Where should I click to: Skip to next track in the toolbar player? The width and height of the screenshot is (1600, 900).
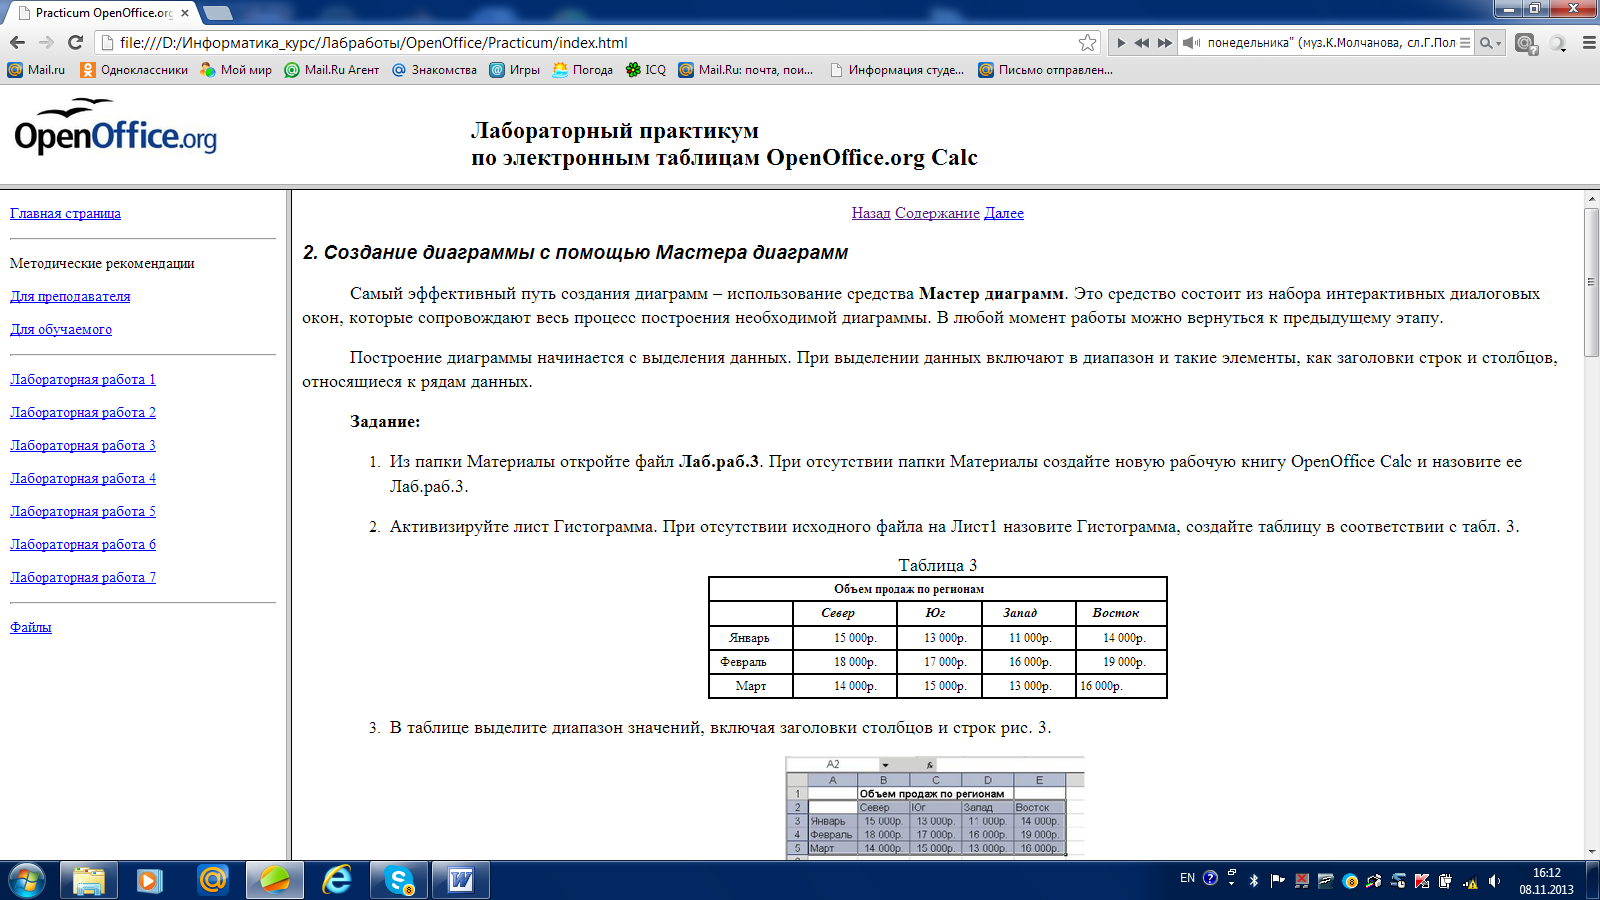point(1165,43)
